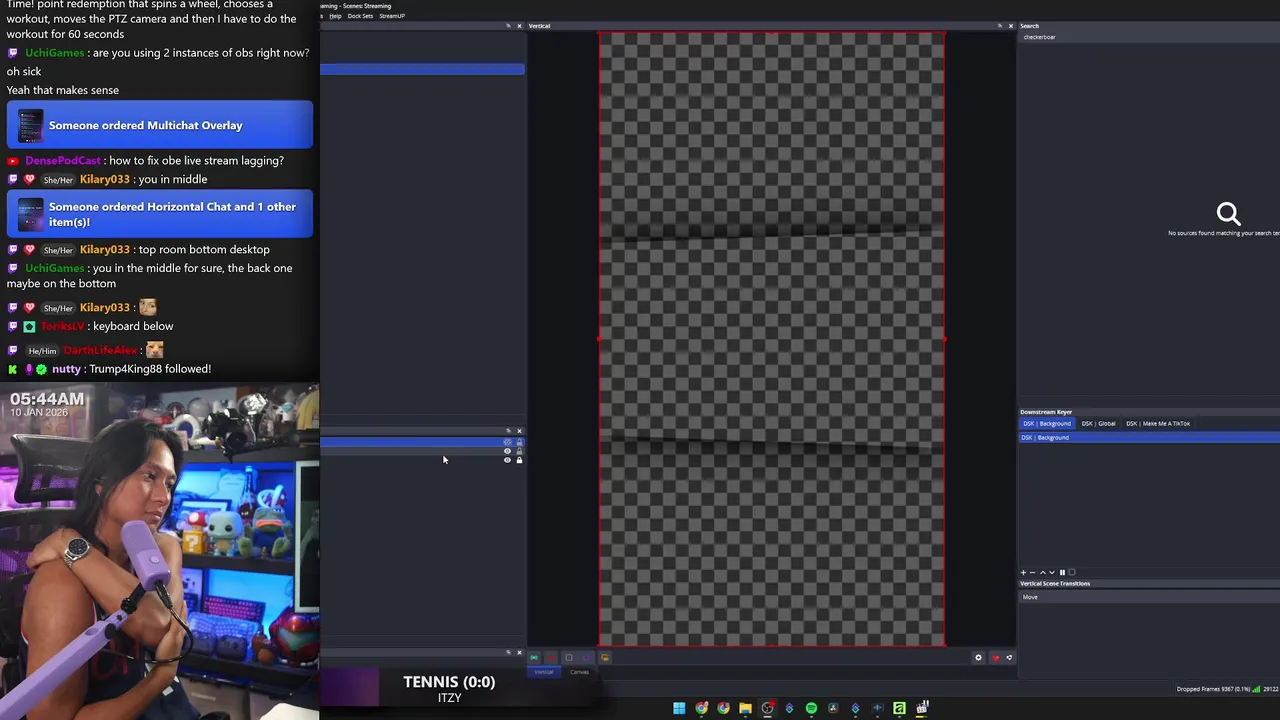
Task: Toggle visibility eye of the highlighted source row
Action: (x=507, y=442)
